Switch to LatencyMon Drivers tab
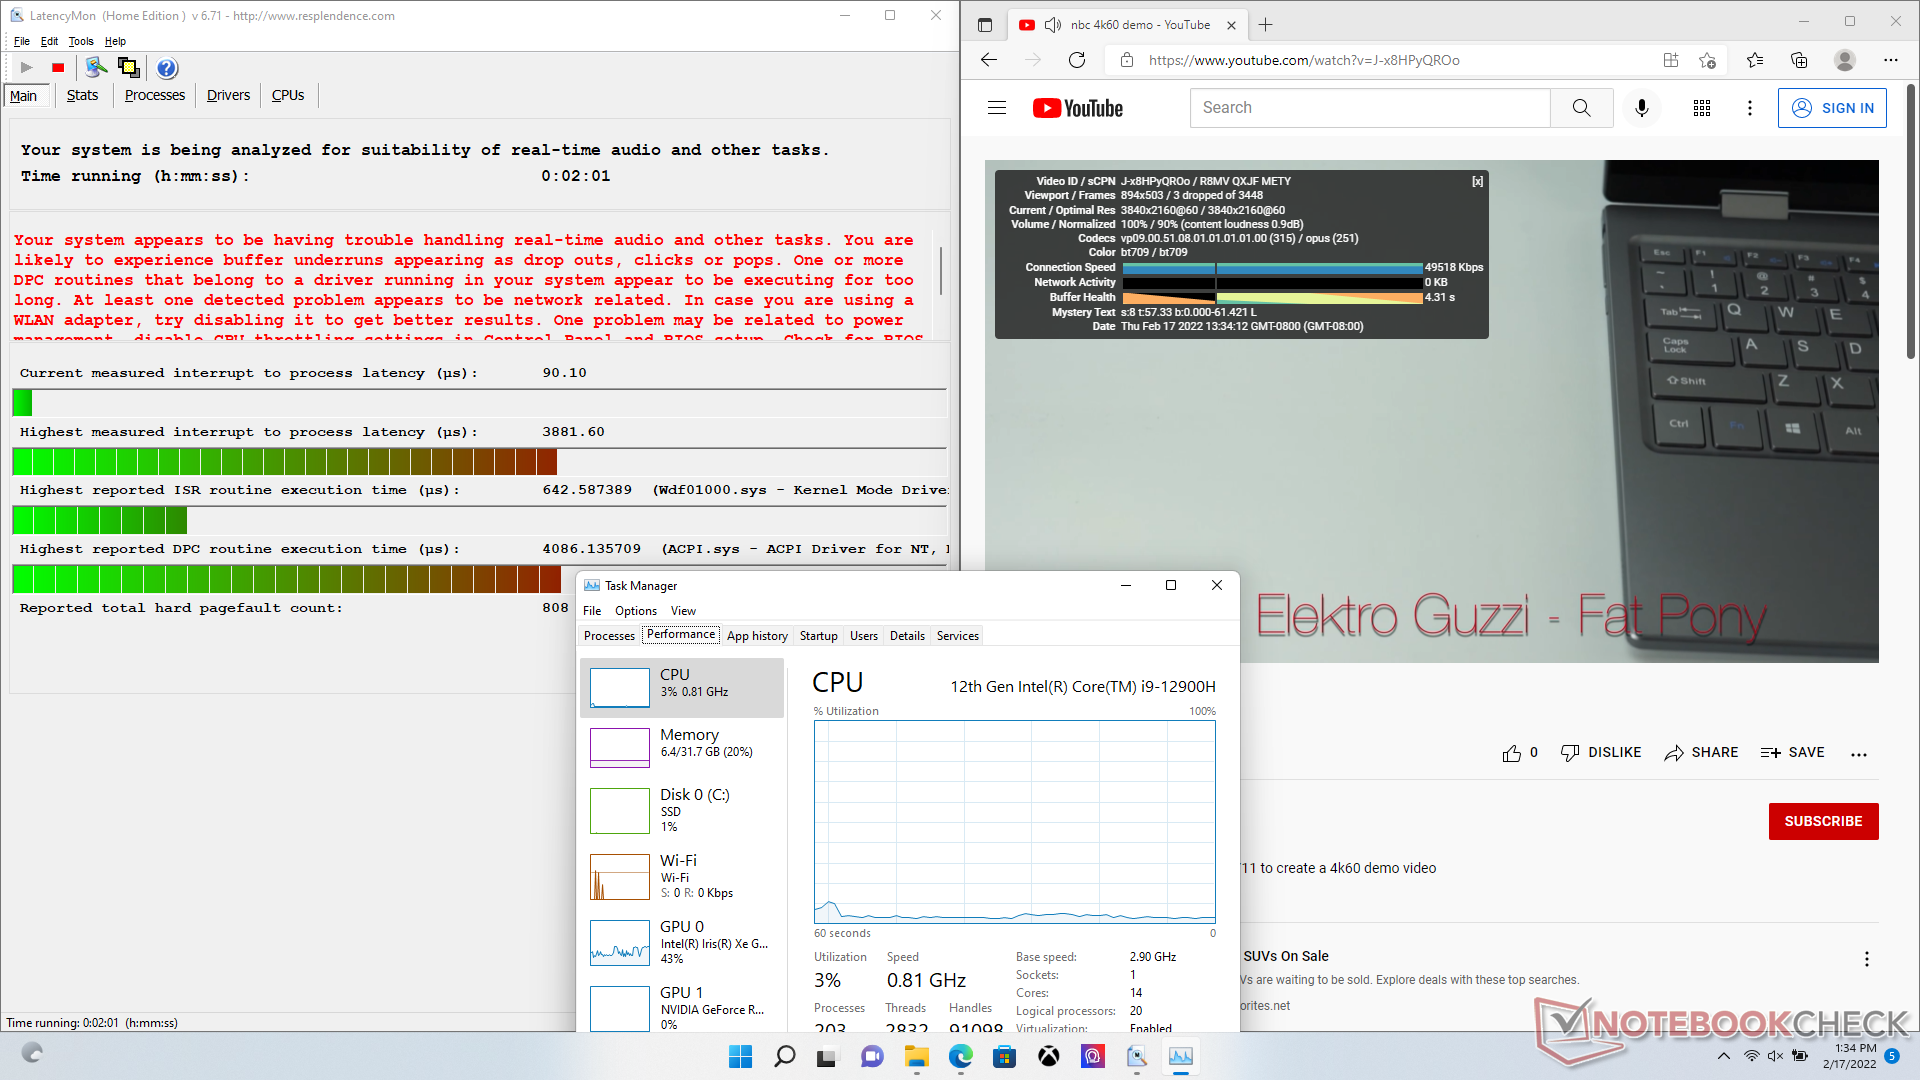Image resolution: width=1920 pixels, height=1080 pixels. point(228,95)
